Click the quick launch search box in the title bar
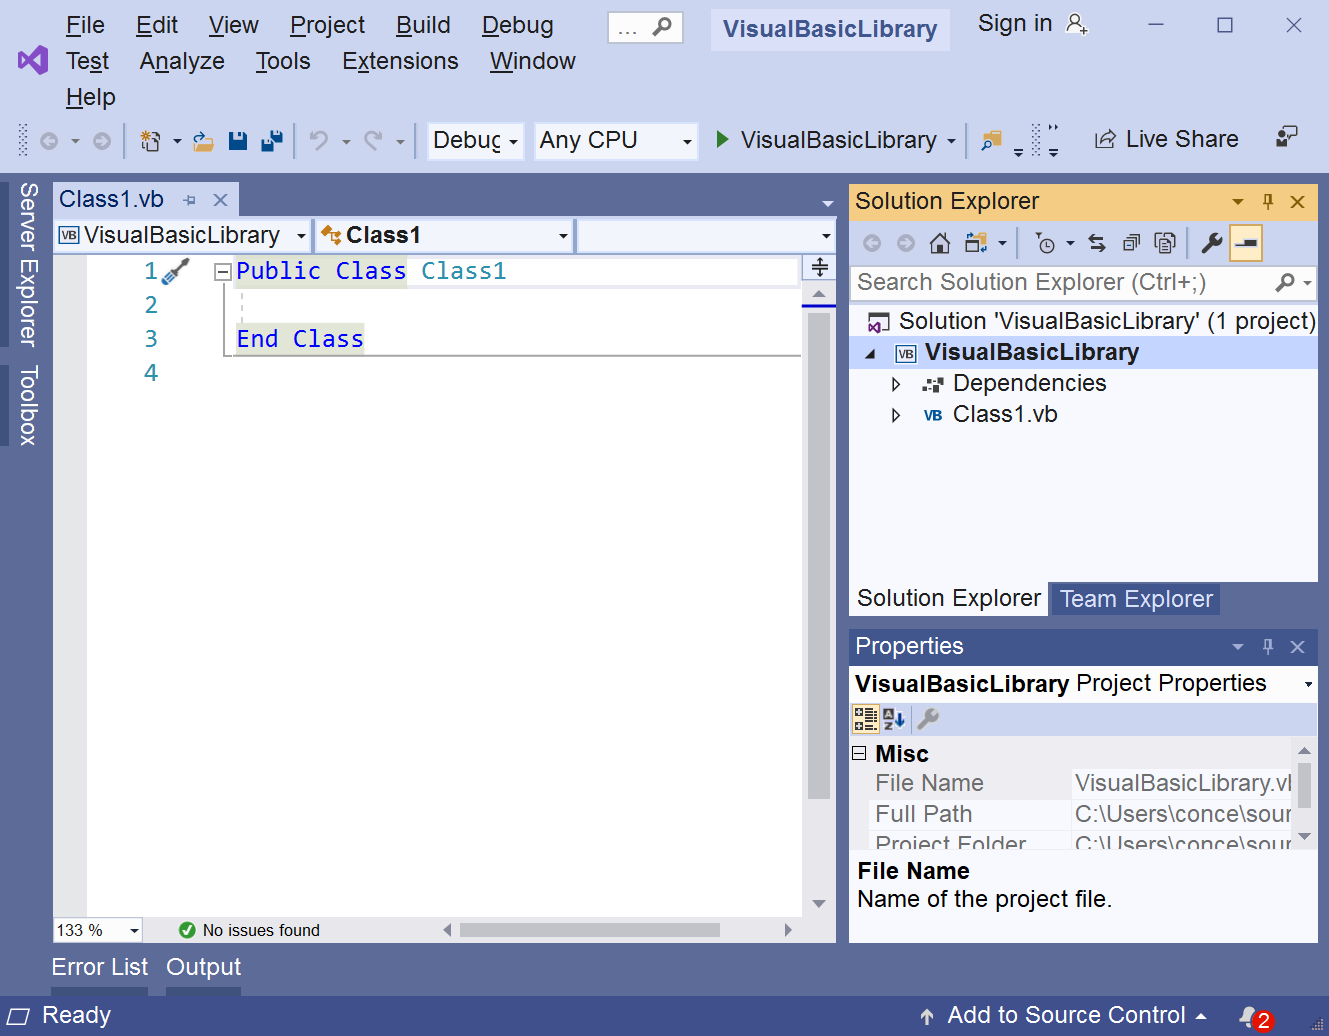This screenshot has width=1329, height=1036. pyautogui.click(x=645, y=28)
